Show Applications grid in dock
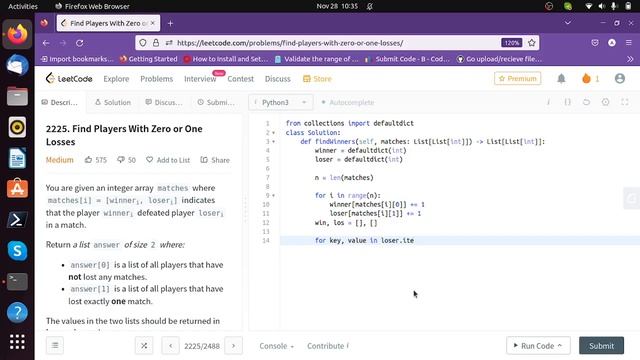Image resolution: width=640 pixels, height=360 pixels. (x=17, y=342)
